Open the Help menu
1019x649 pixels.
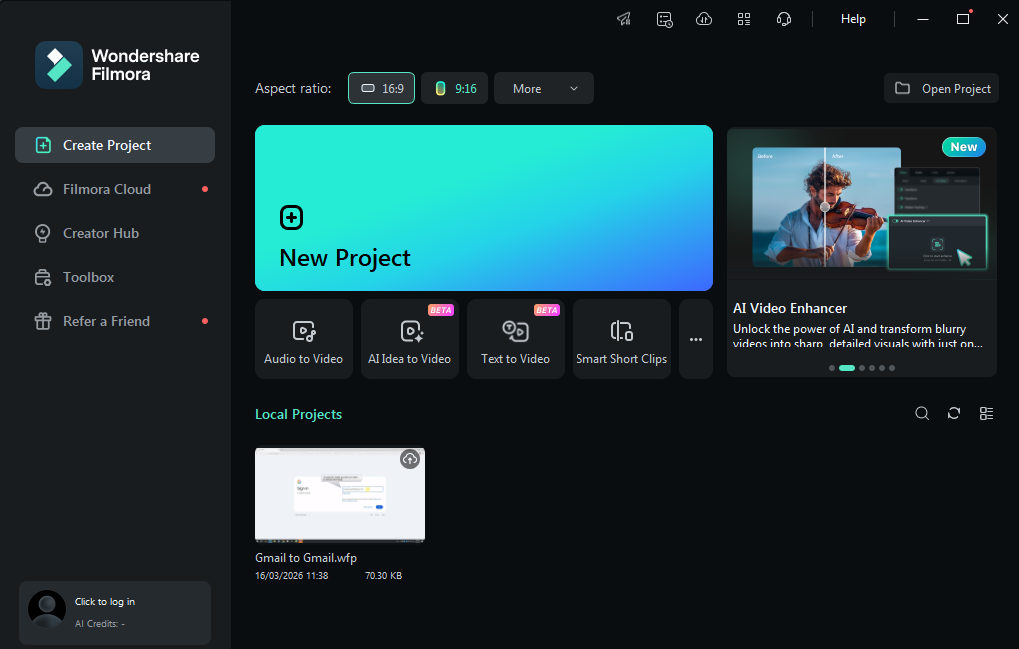click(853, 19)
